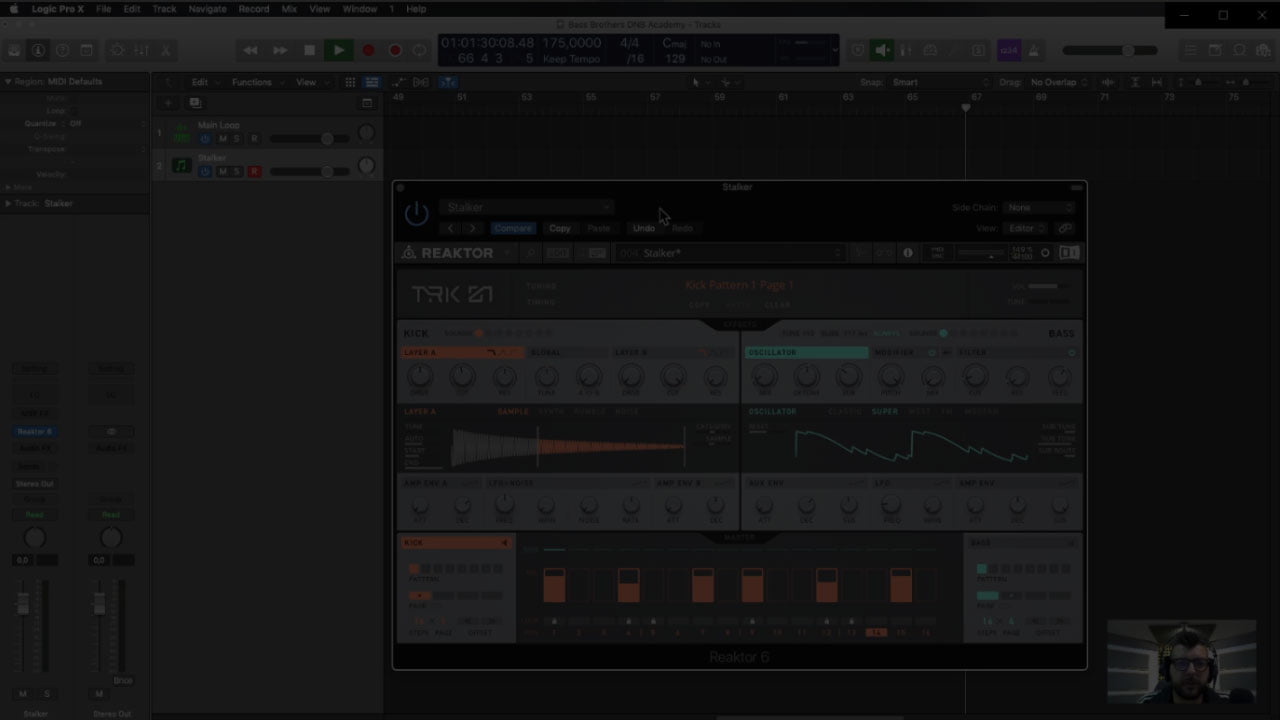Mute the Stalker track
This screenshot has width=1280, height=720.
(223, 171)
